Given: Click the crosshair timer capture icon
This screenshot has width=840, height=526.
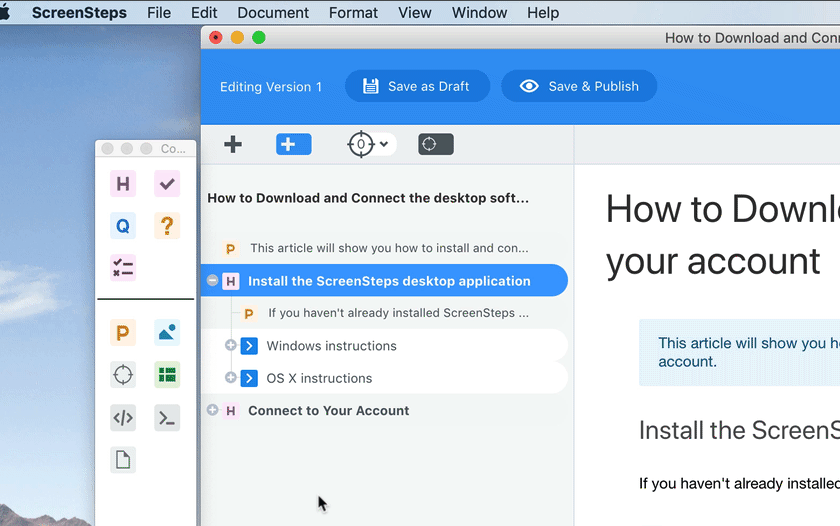Looking at the screenshot, I should [361, 144].
